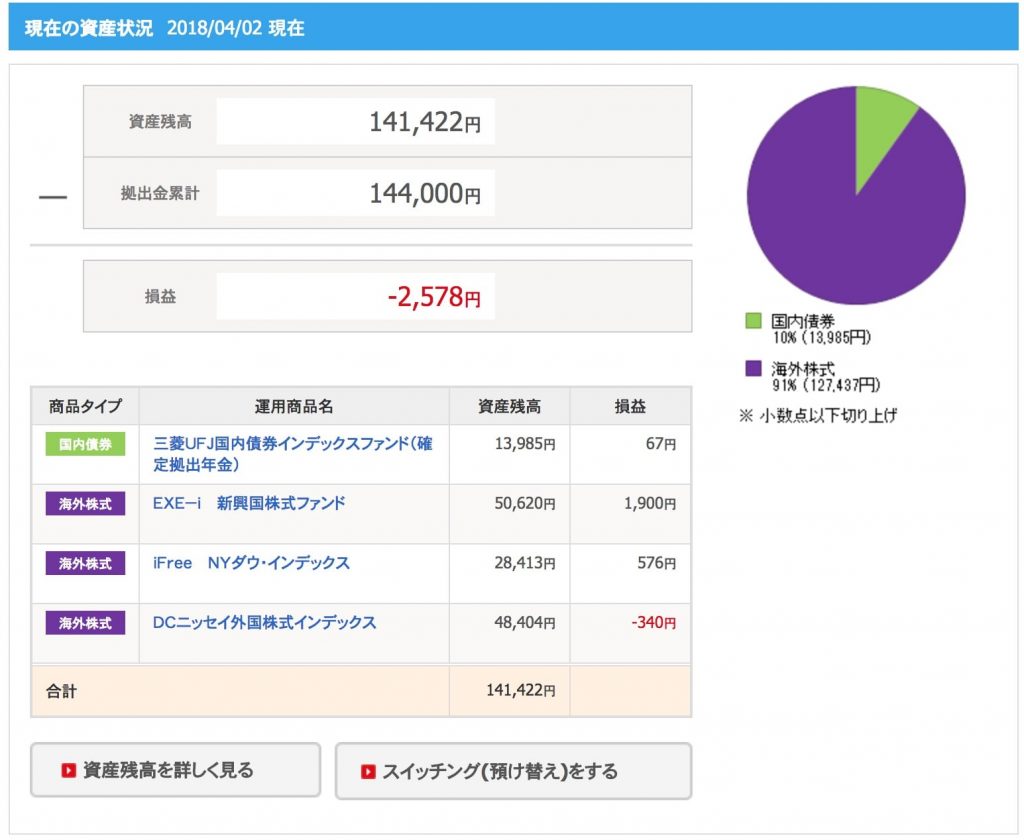This screenshot has width=1024, height=840.
Task: Click the 運用商品名 column header
Action: [294, 406]
